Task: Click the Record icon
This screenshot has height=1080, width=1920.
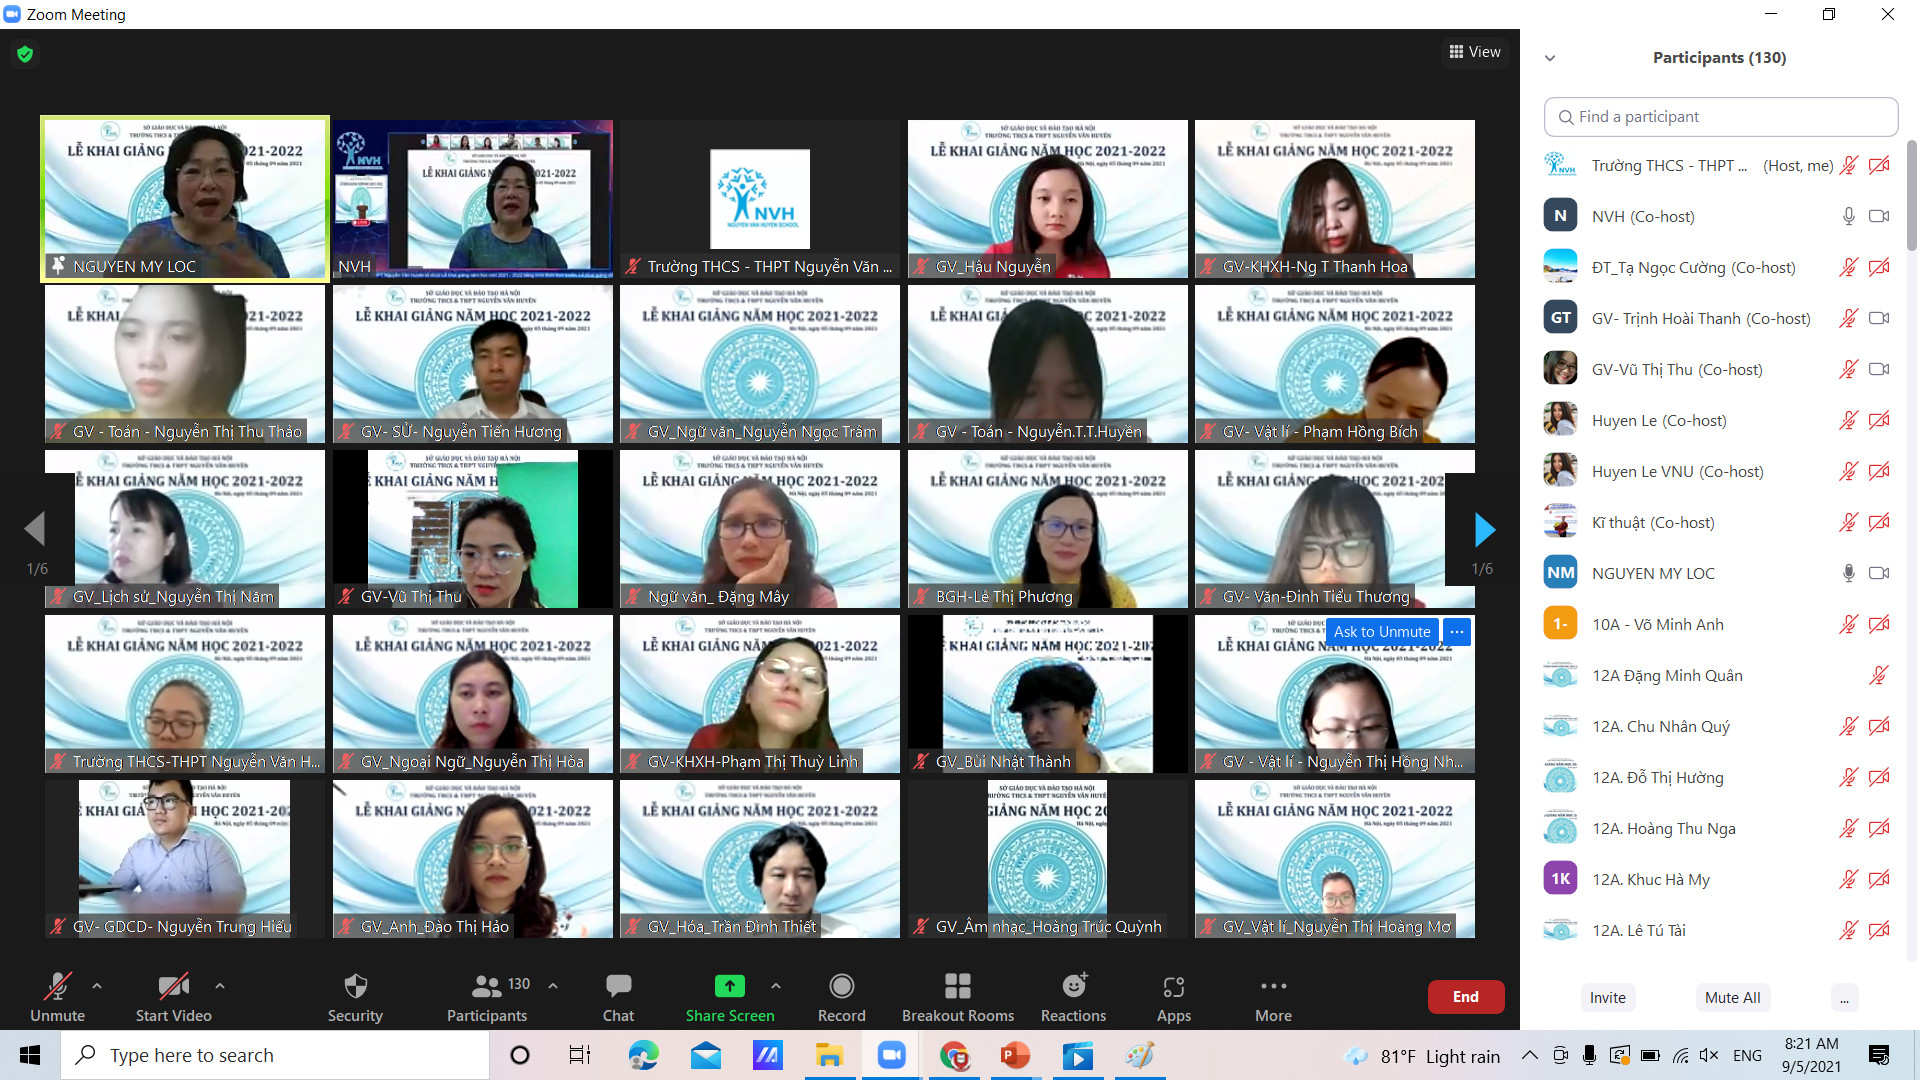Action: click(841, 986)
